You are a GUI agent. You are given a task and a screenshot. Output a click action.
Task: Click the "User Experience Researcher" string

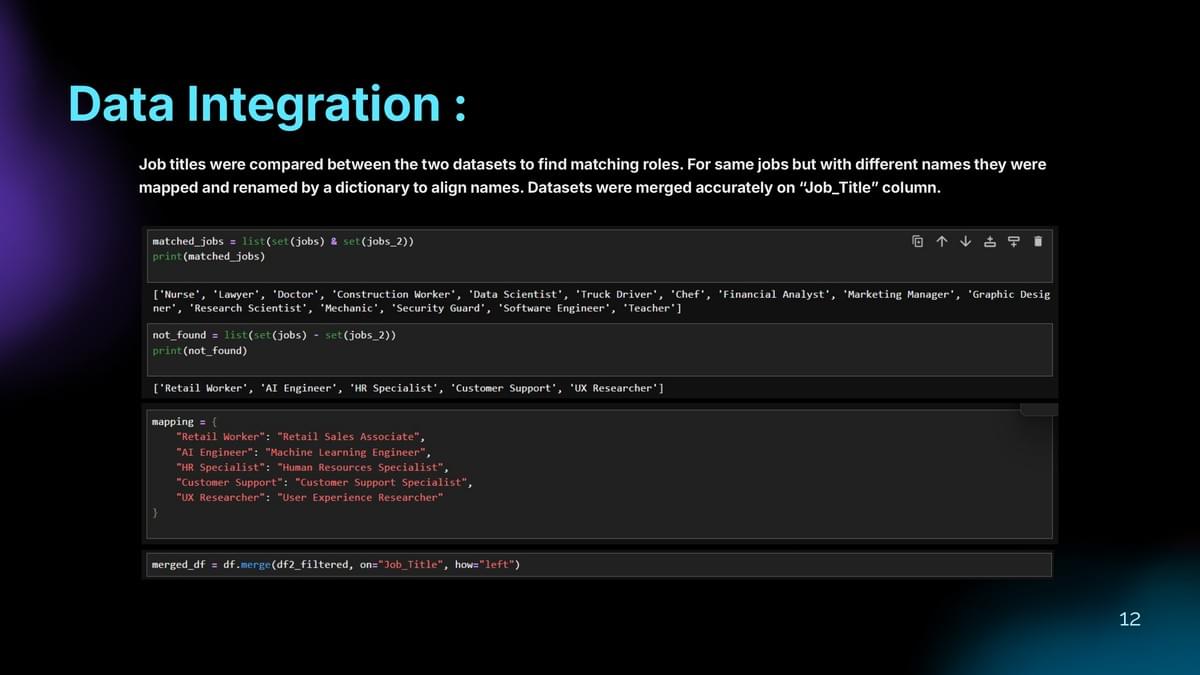(x=360, y=497)
